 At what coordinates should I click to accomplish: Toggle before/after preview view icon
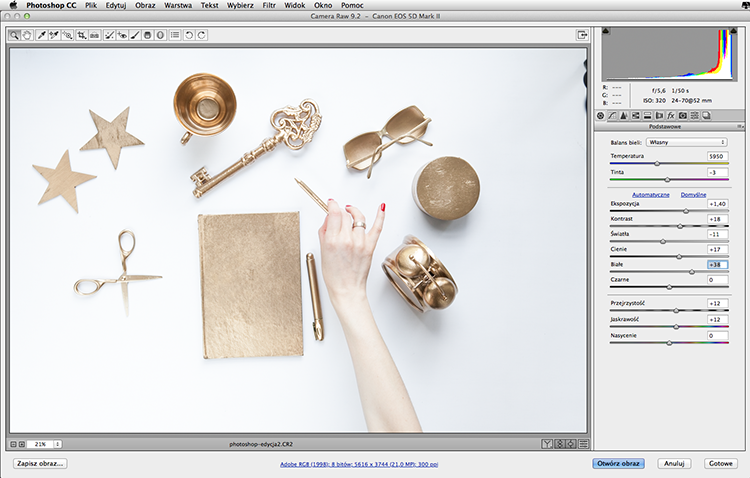tap(547, 444)
